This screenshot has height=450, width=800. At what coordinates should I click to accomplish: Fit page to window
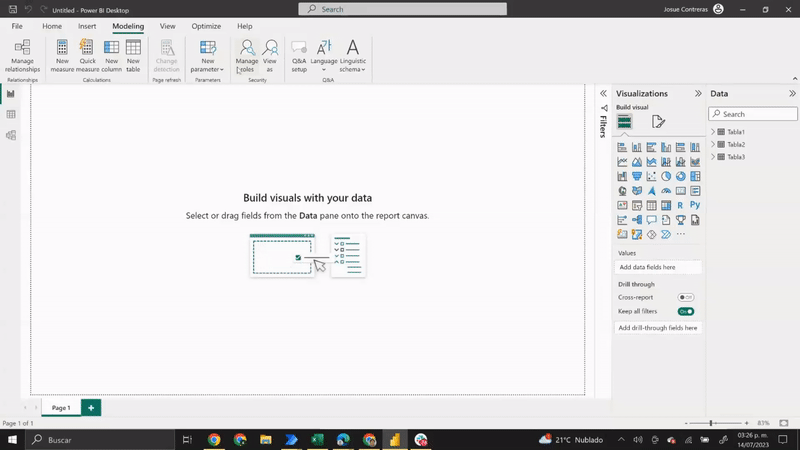click(784, 423)
